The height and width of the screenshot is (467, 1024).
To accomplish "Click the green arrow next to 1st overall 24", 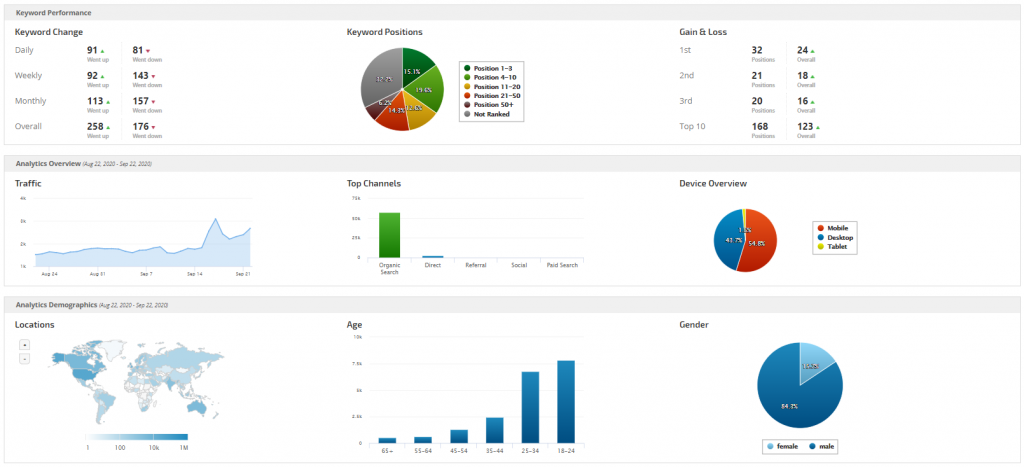I will [x=812, y=50].
